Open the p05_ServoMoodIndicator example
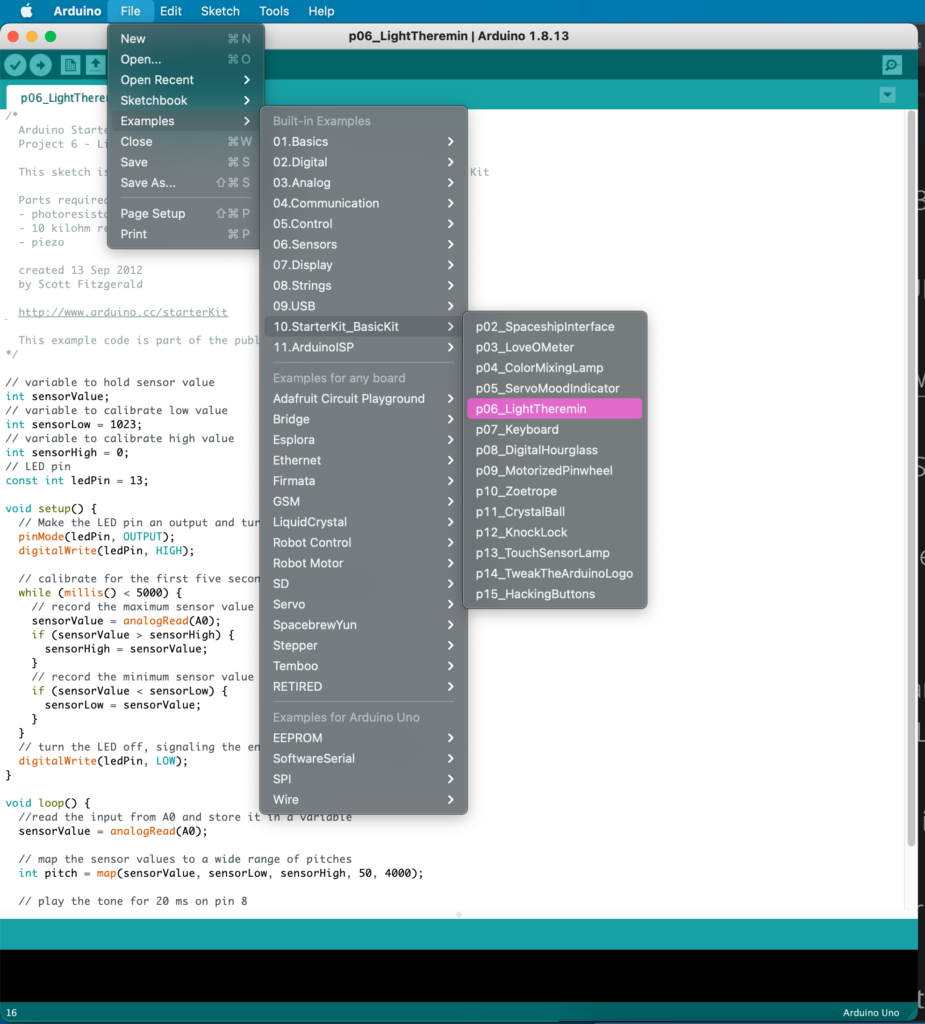 pyautogui.click(x=555, y=389)
